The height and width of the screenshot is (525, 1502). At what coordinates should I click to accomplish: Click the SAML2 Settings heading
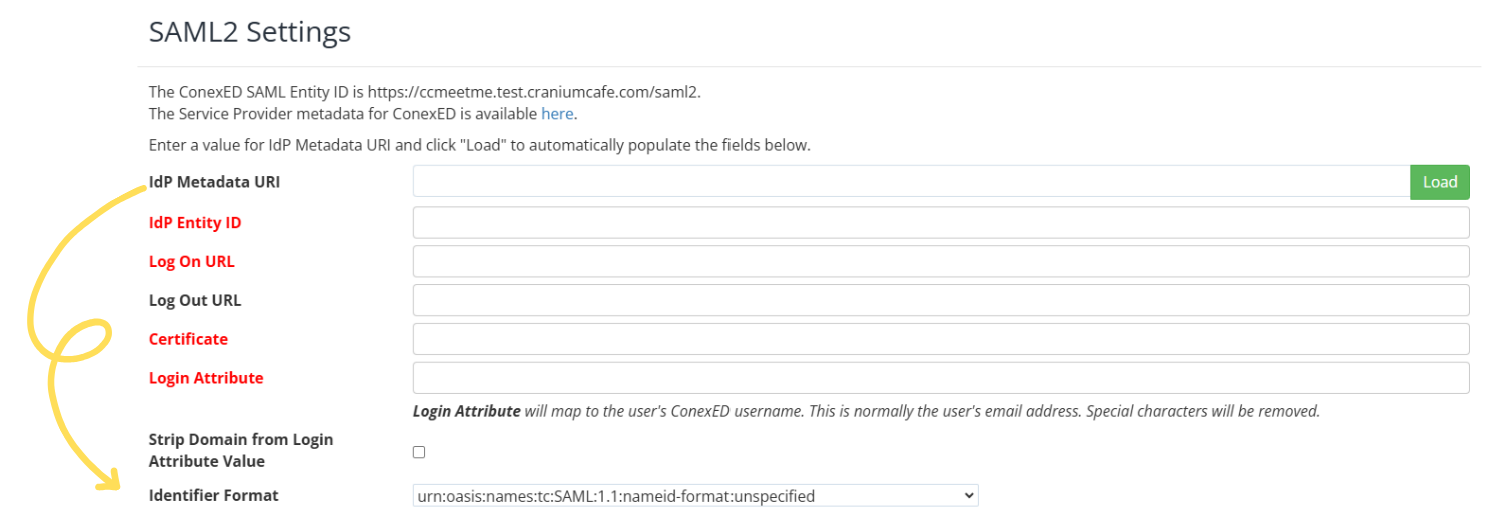pyautogui.click(x=250, y=32)
